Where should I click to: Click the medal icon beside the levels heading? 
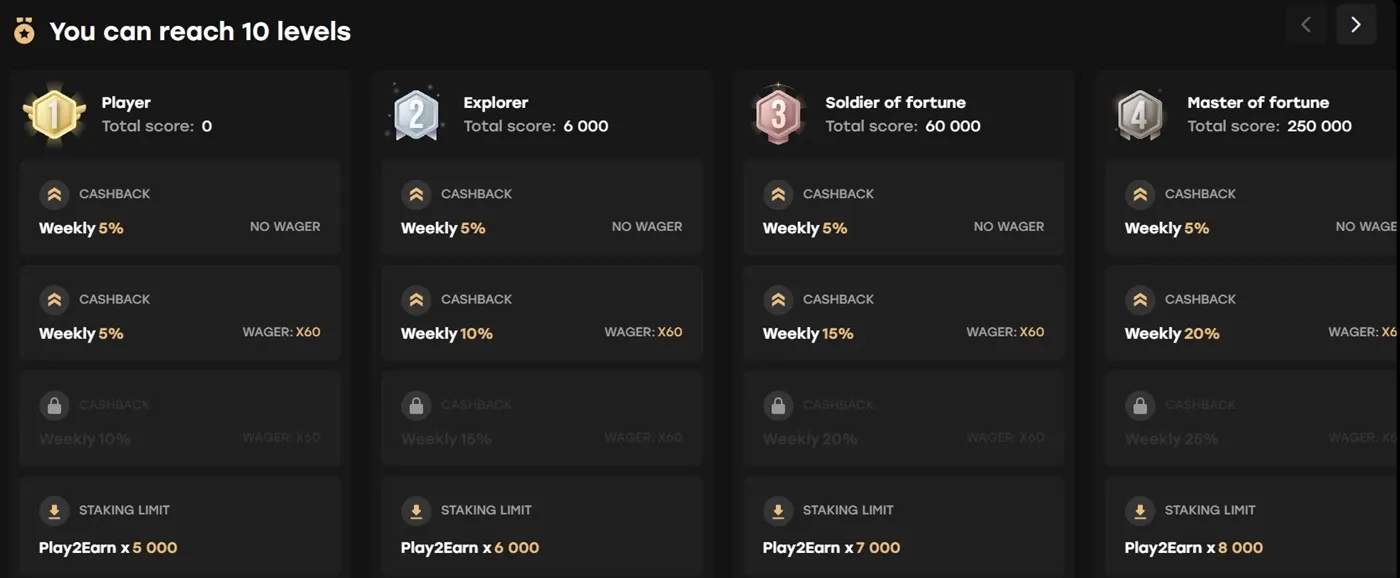pyautogui.click(x=24, y=32)
